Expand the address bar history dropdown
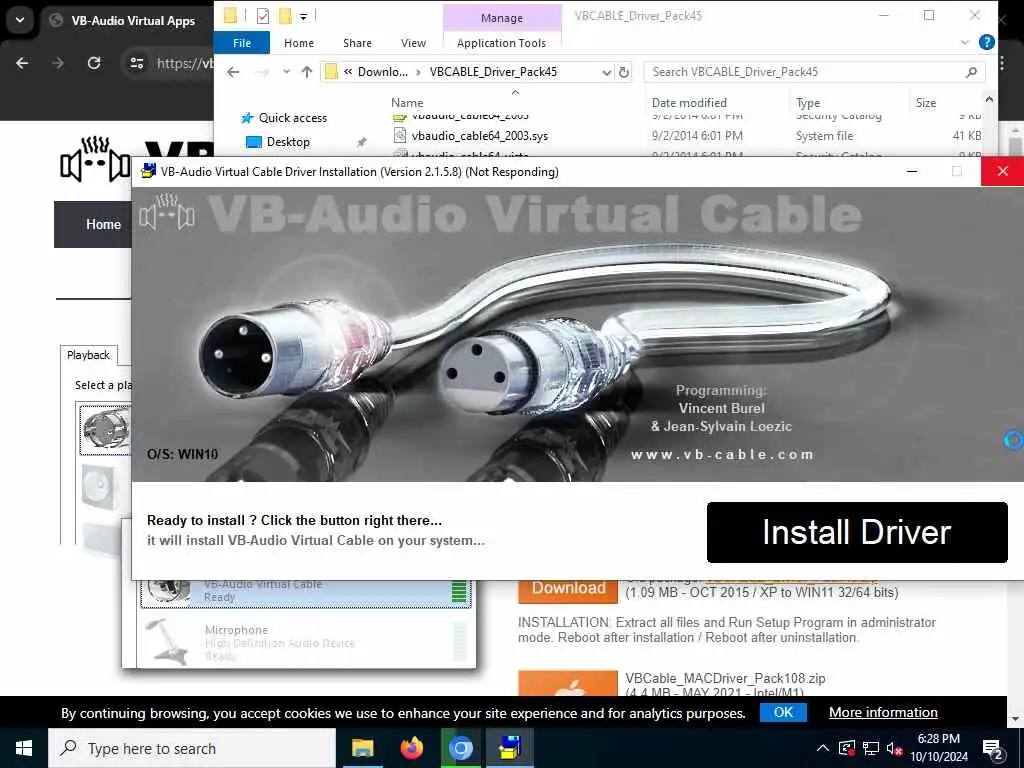1024x768 pixels. point(607,72)
